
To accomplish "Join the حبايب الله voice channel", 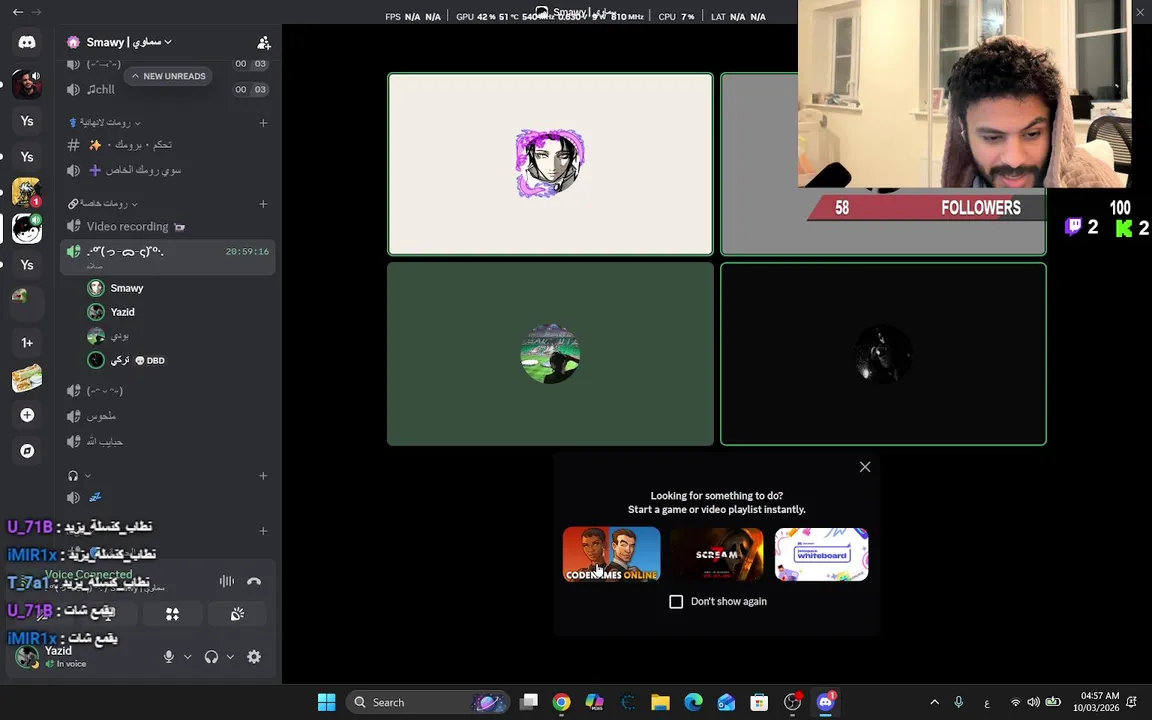I will point(168,442).
